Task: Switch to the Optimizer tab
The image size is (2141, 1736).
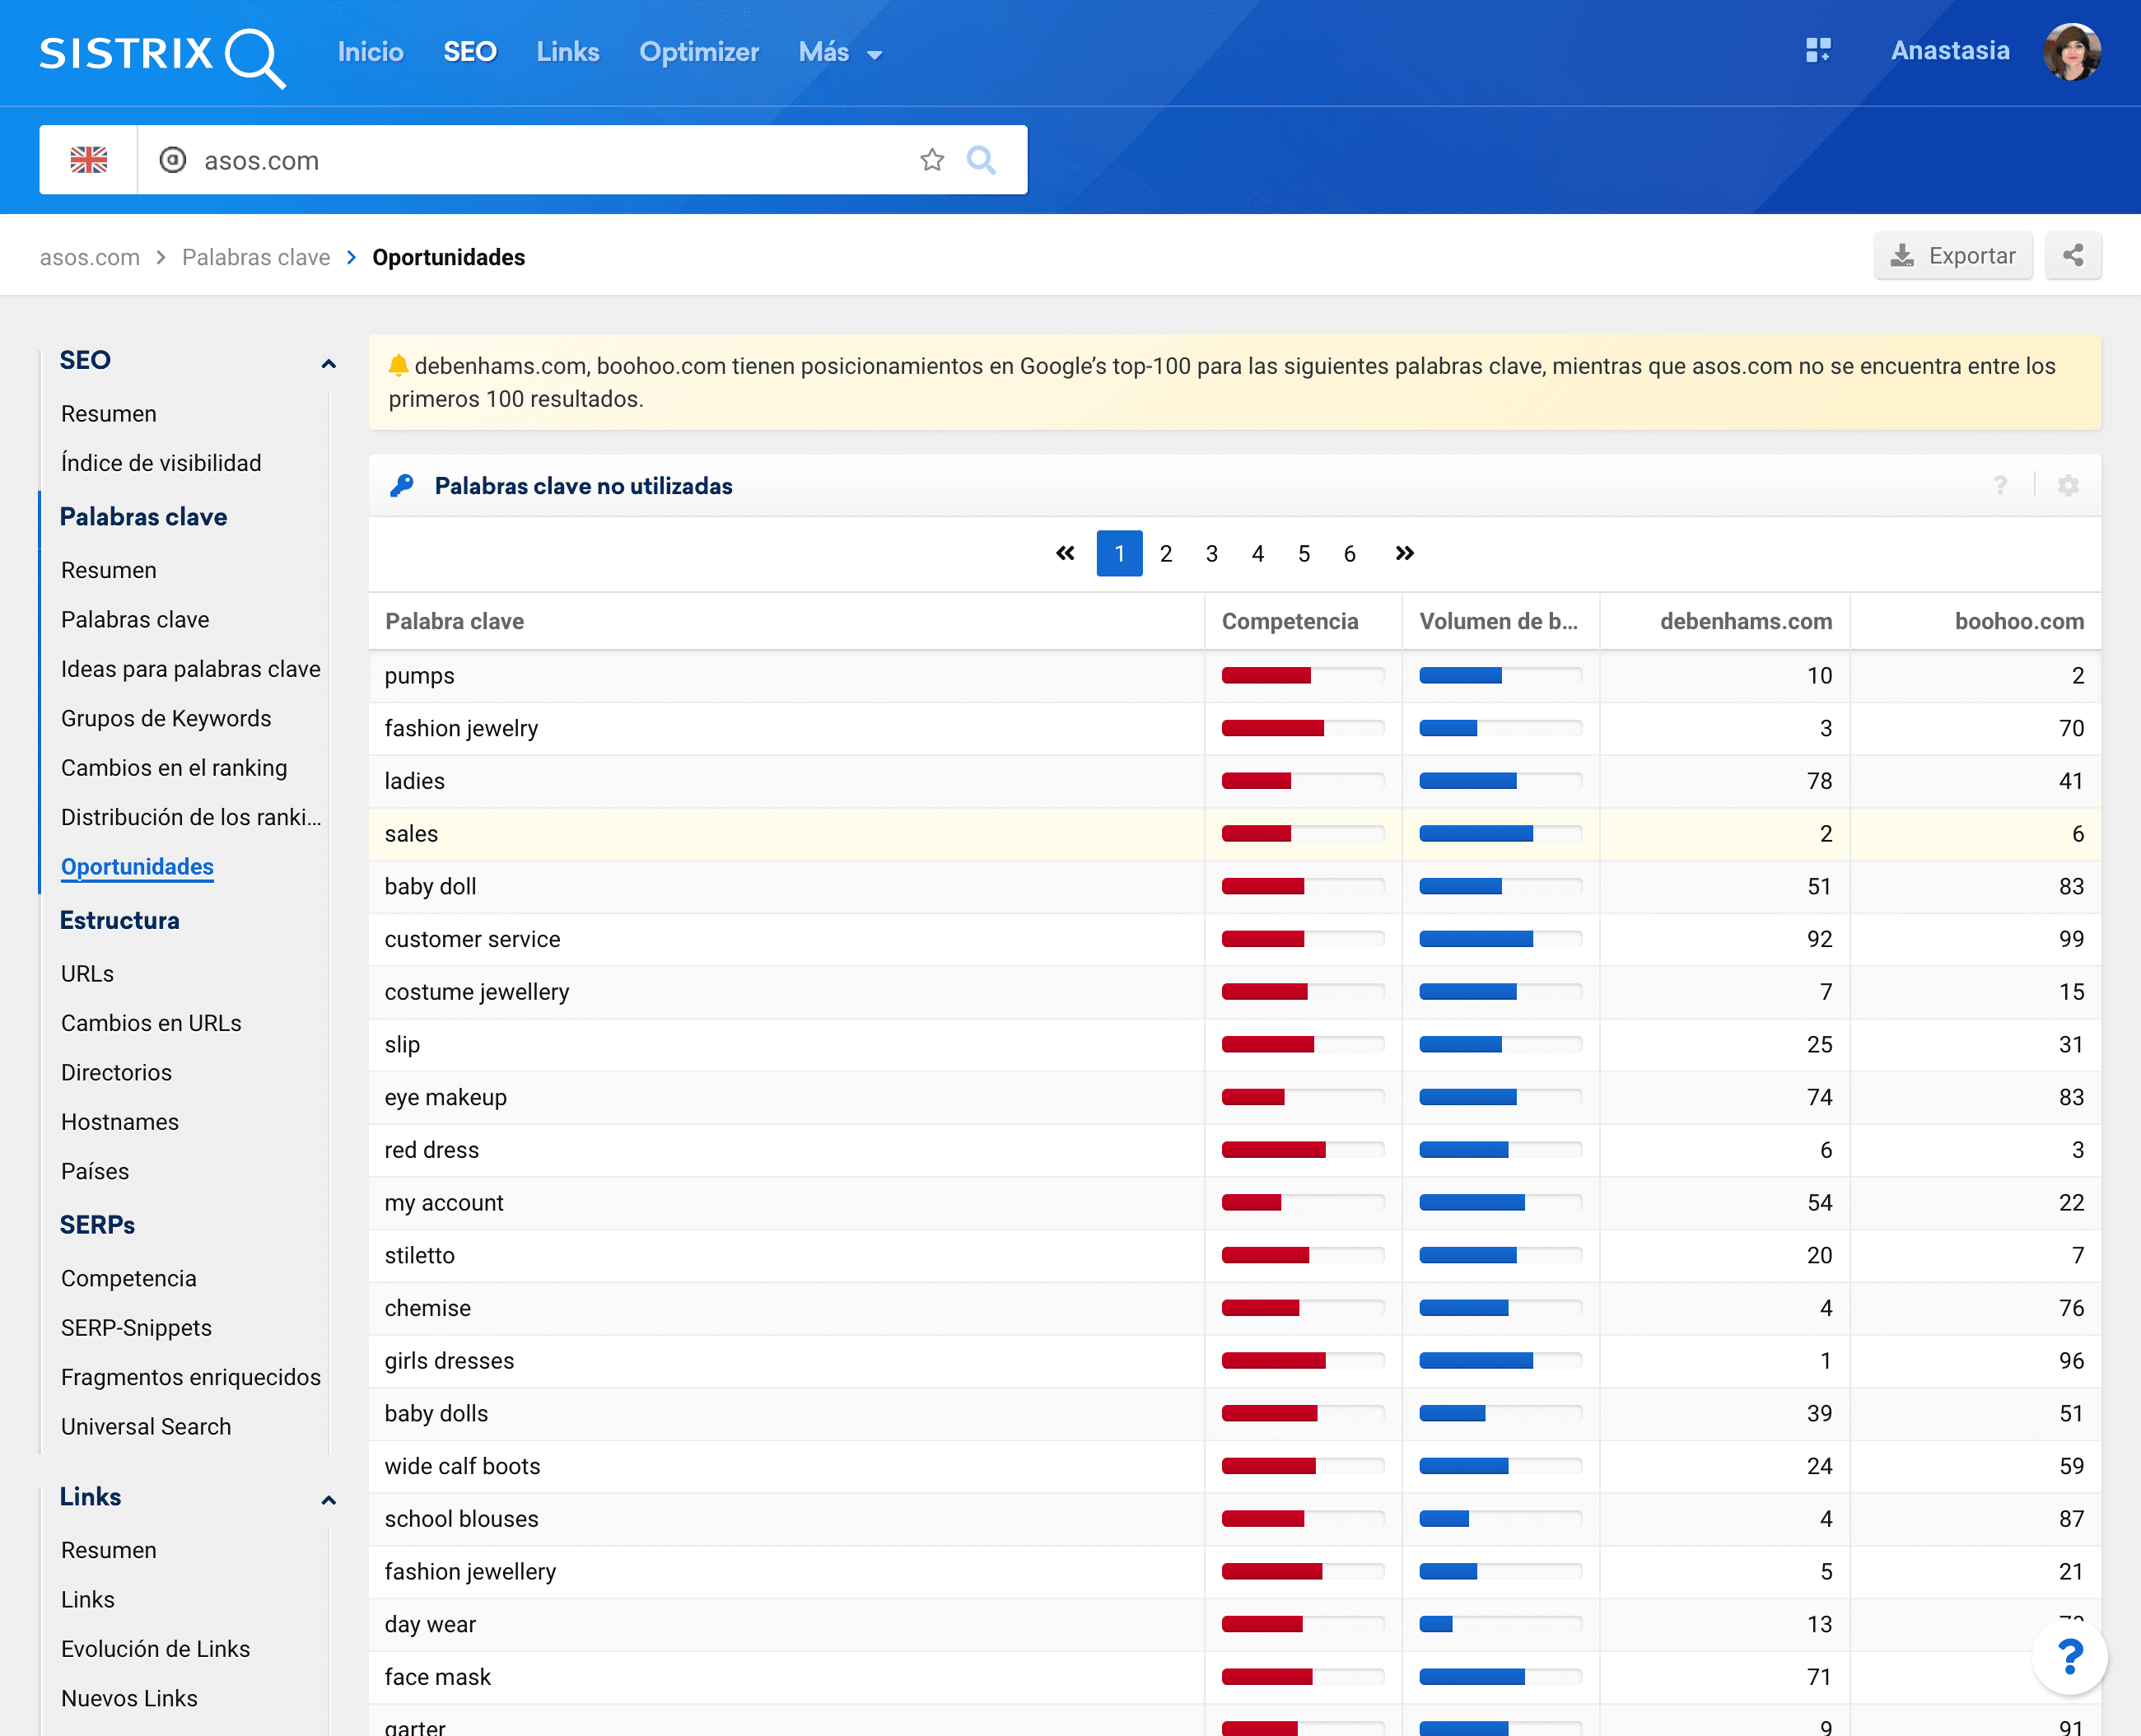Action: pyautogui.click(x=698, y=52)
